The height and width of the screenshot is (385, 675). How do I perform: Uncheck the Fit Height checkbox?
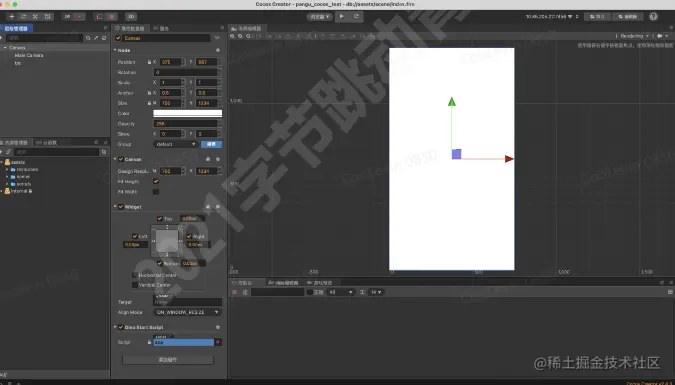pos(156,181)
